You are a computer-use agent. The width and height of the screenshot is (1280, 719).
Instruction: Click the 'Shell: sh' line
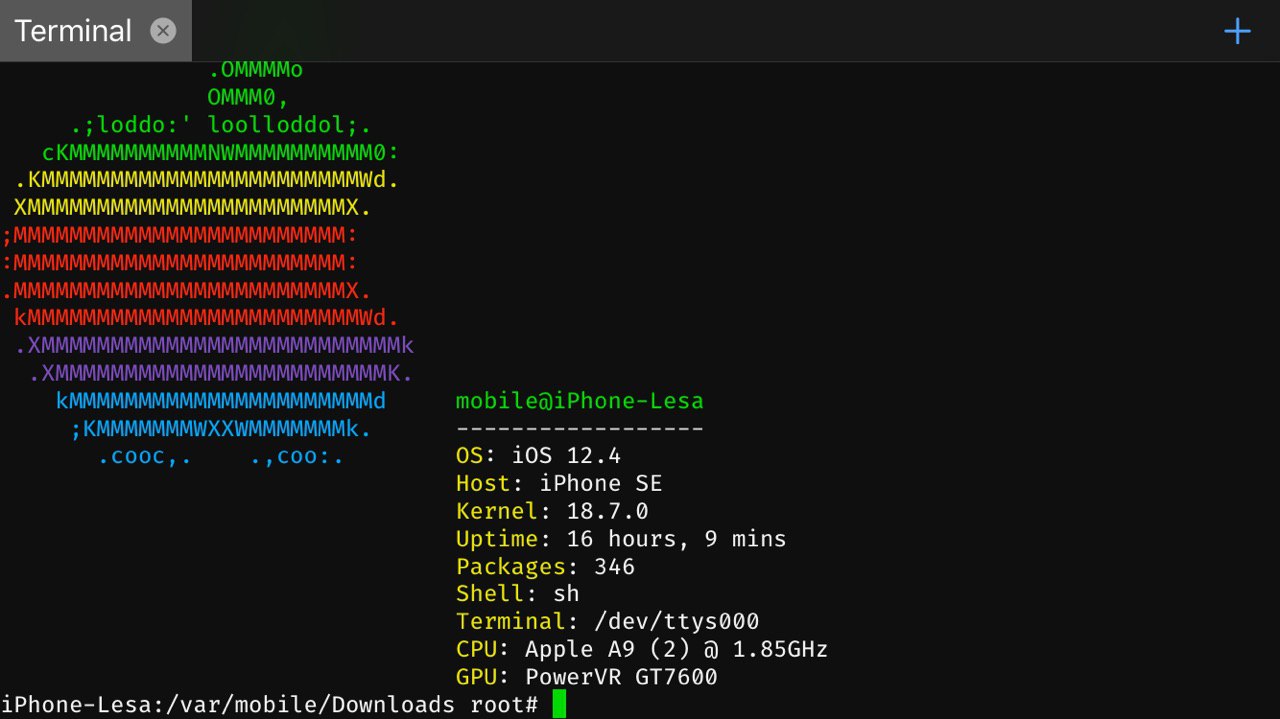click(x=518, y=594)
